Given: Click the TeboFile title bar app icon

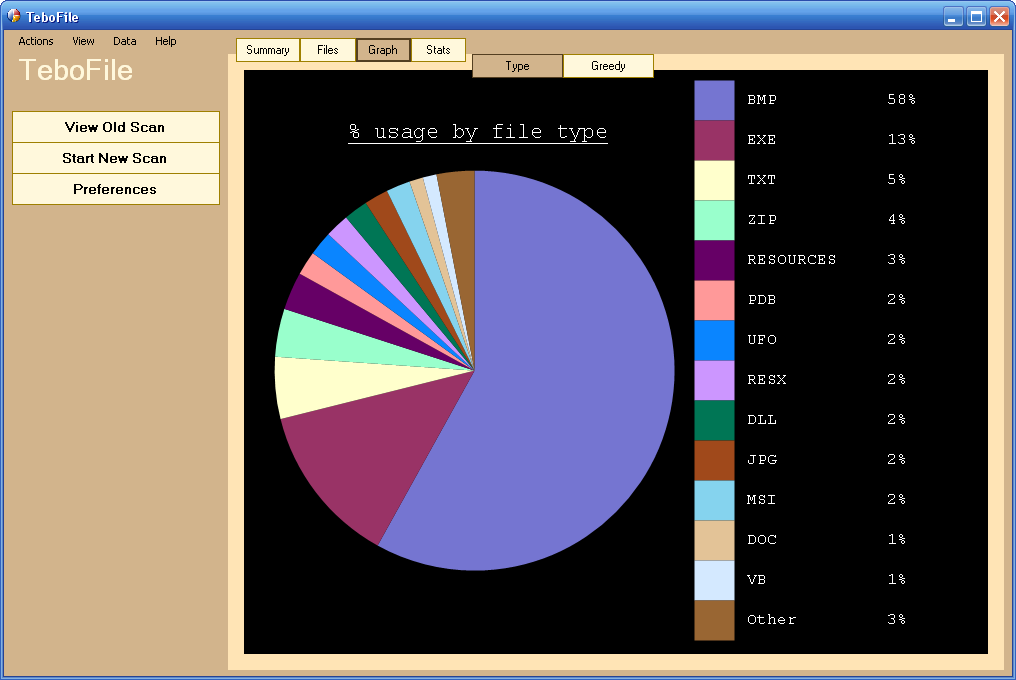Looking at the screenshot, I should 14,16.
